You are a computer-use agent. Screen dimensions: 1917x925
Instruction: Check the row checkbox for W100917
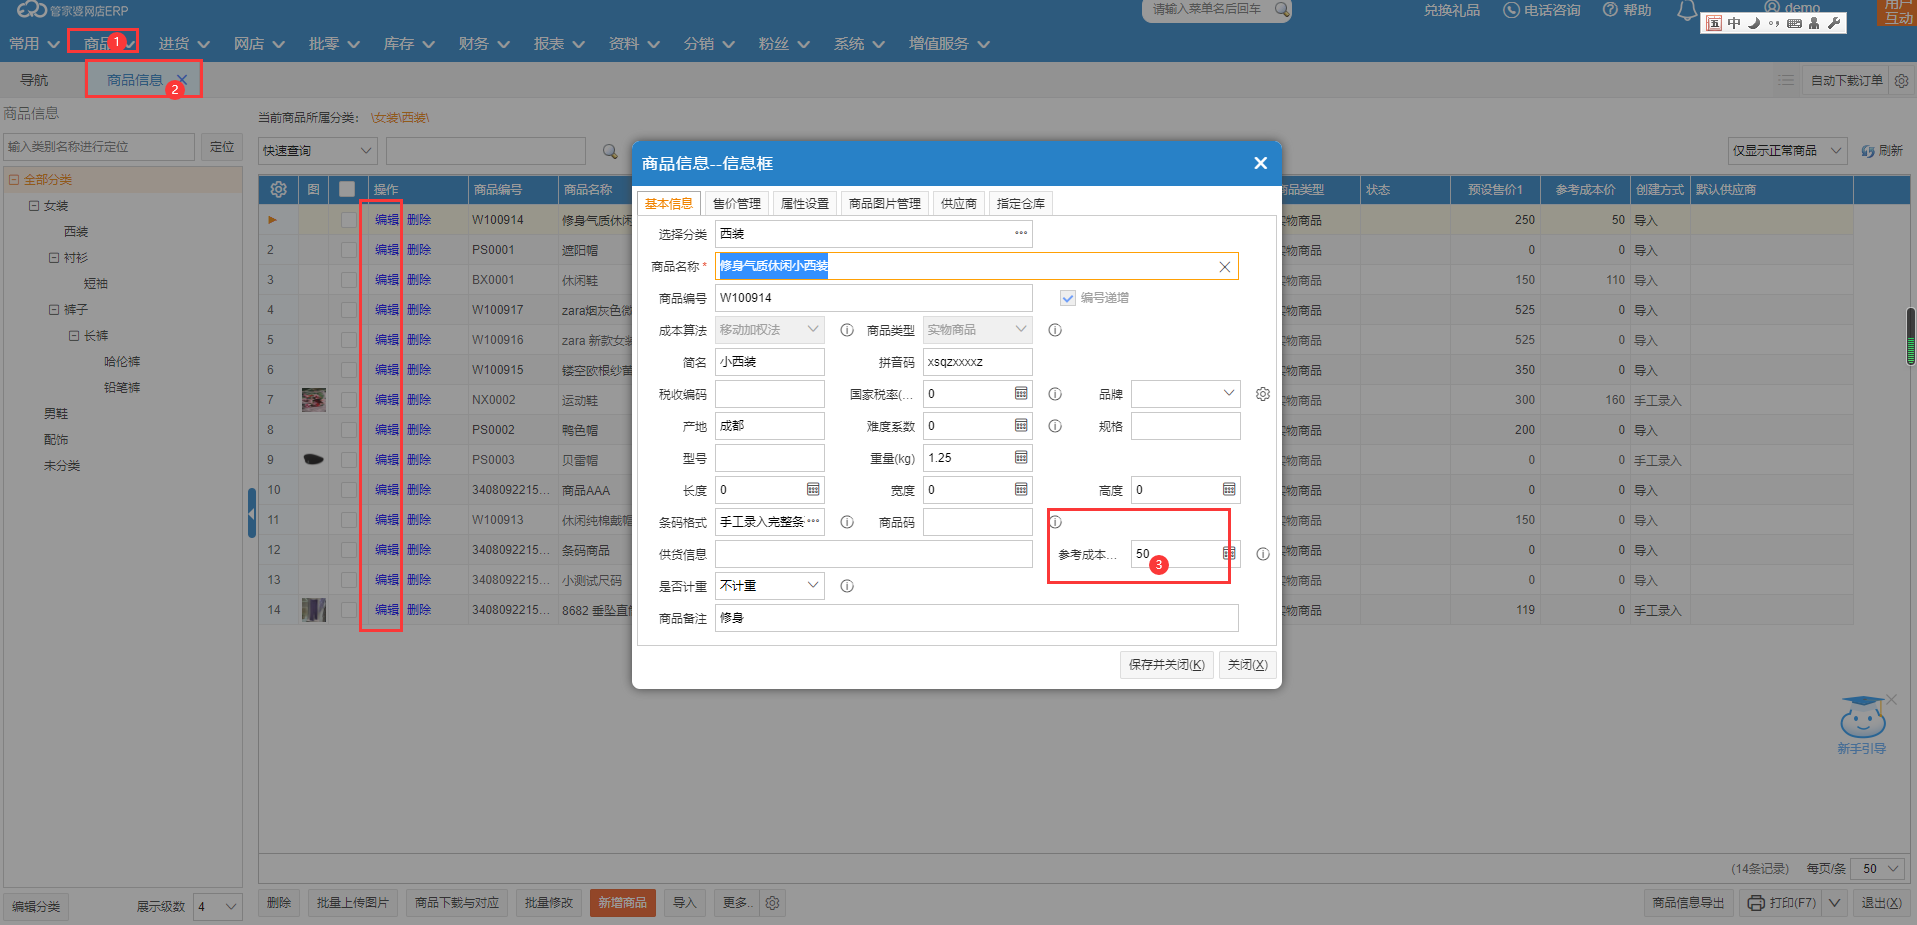[348, 310]
